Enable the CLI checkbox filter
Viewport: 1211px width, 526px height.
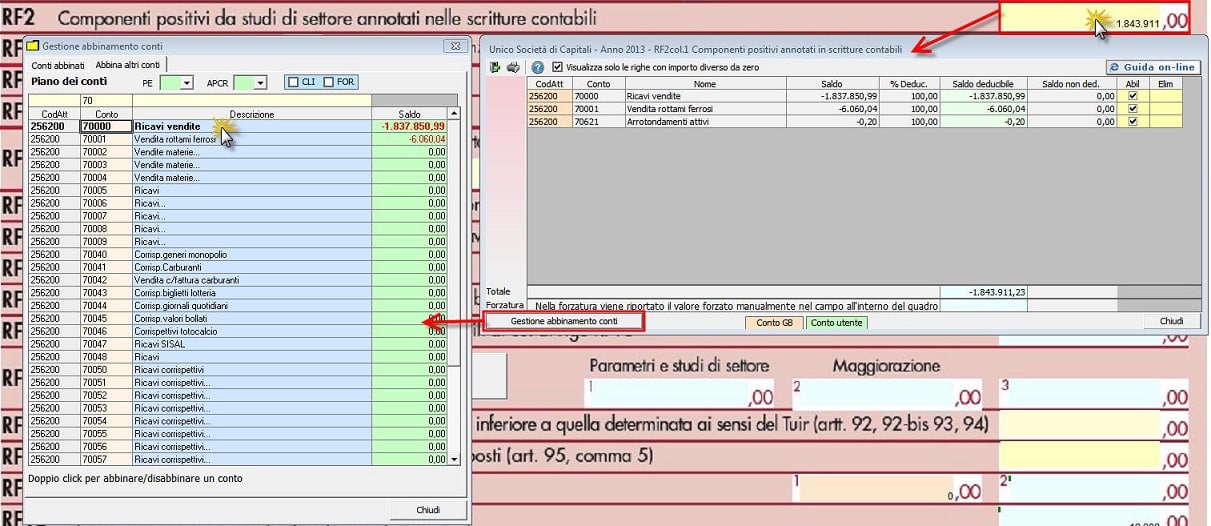pos(294,83)
